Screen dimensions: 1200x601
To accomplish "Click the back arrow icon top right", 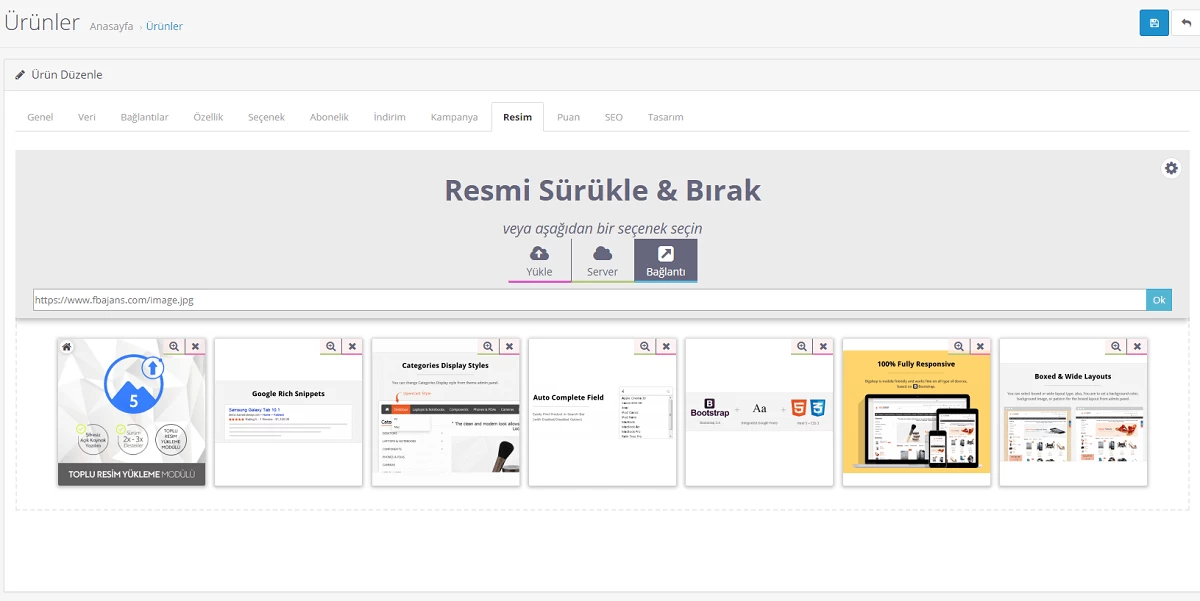I will 1186,21.
